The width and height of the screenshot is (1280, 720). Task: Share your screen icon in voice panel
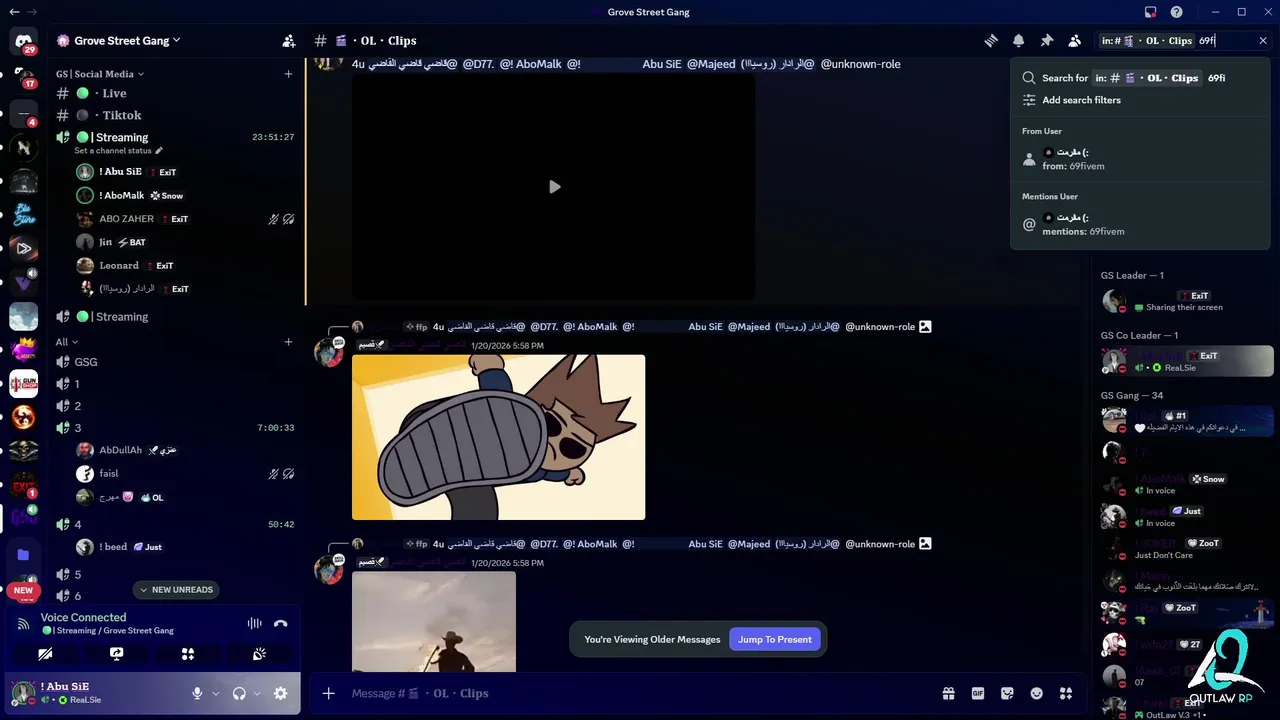116,654
